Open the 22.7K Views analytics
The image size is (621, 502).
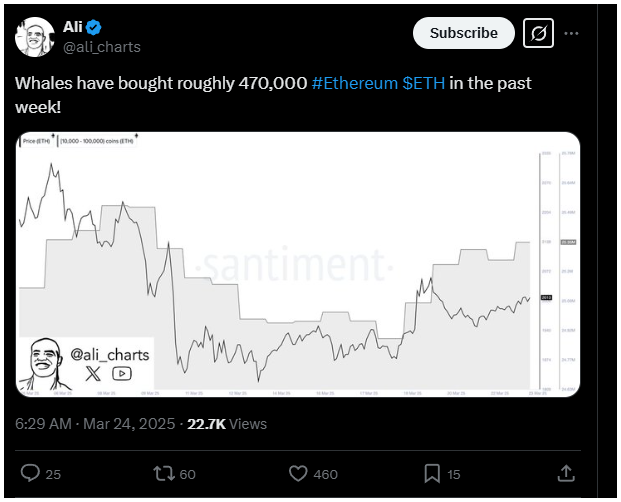(x=227, y=424)
